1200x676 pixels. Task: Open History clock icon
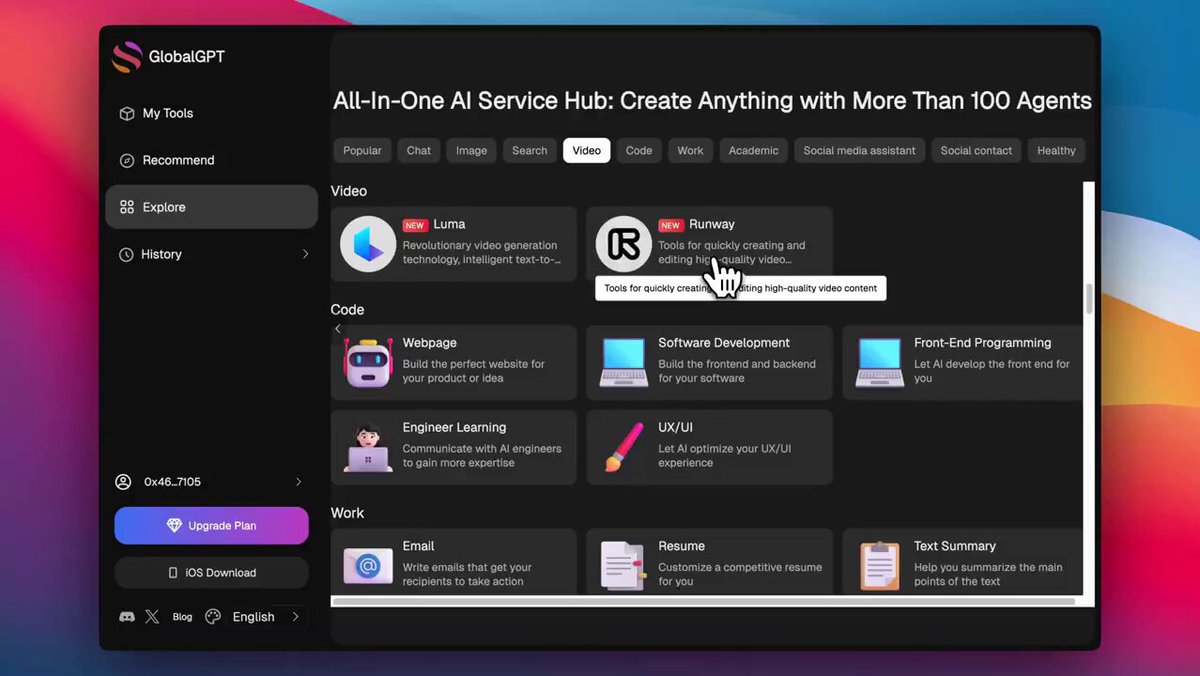pos(127,255)
